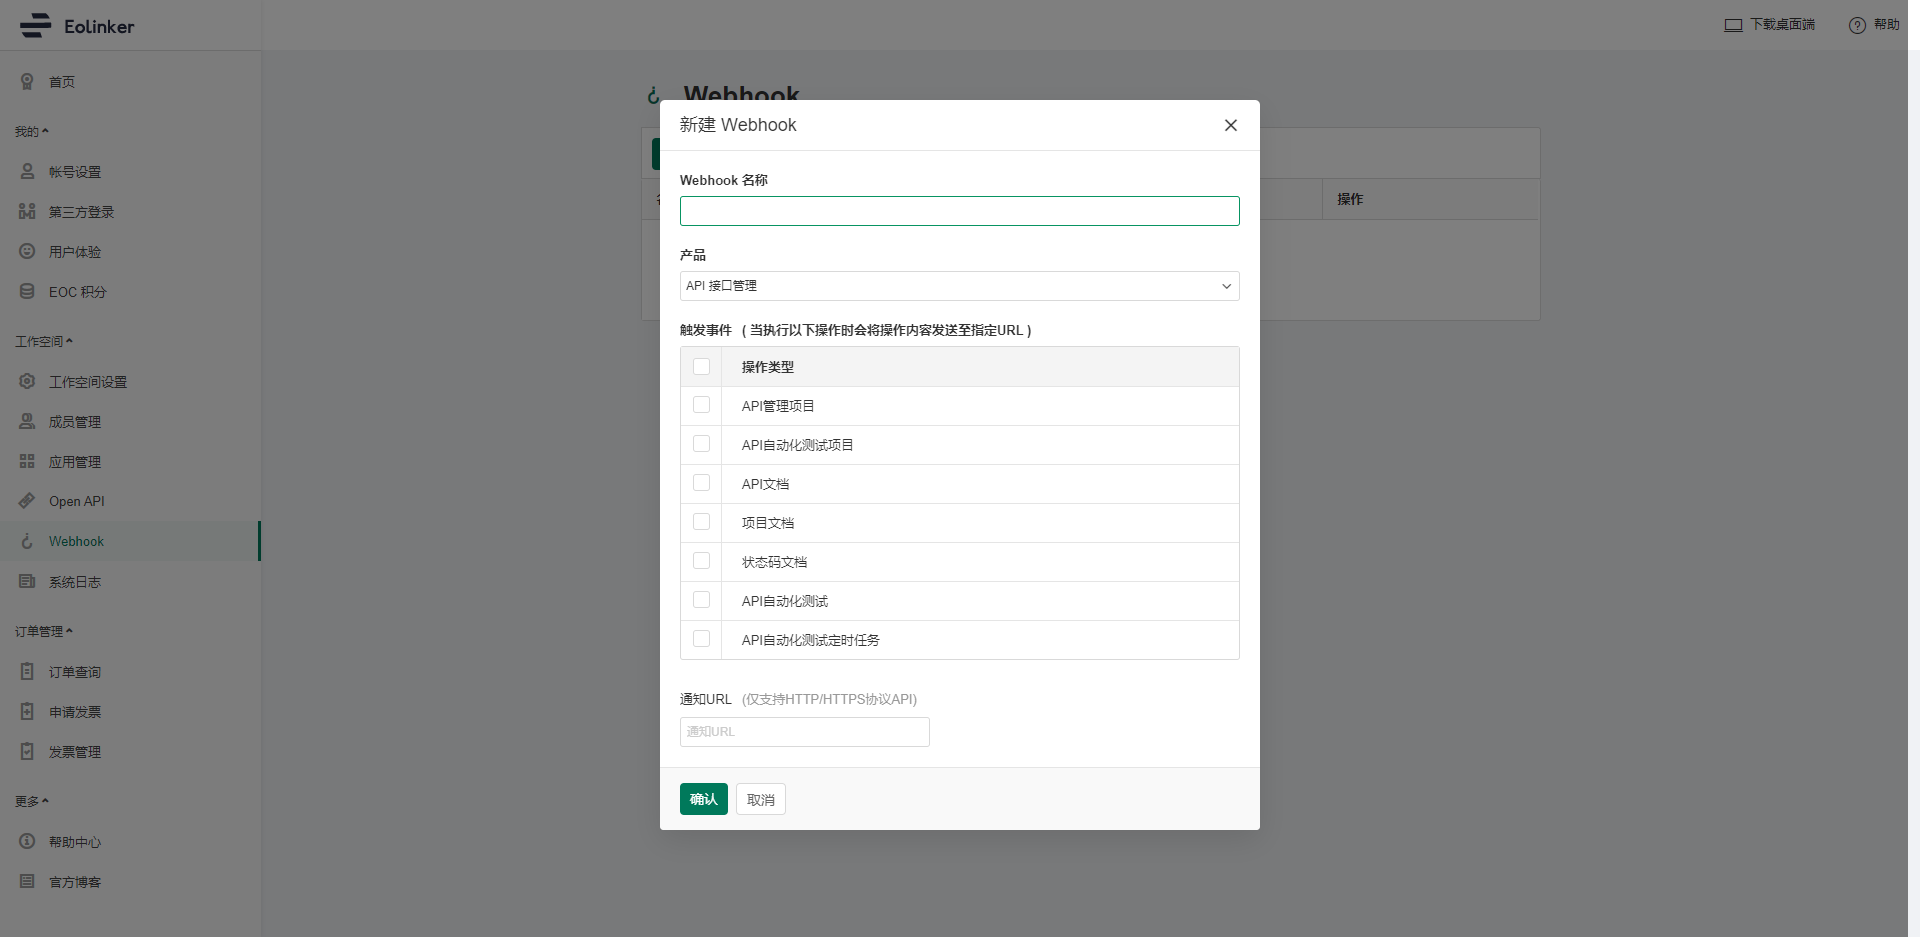Click the 官方博客 icon
1920x937 pixels.
[27, 881]
